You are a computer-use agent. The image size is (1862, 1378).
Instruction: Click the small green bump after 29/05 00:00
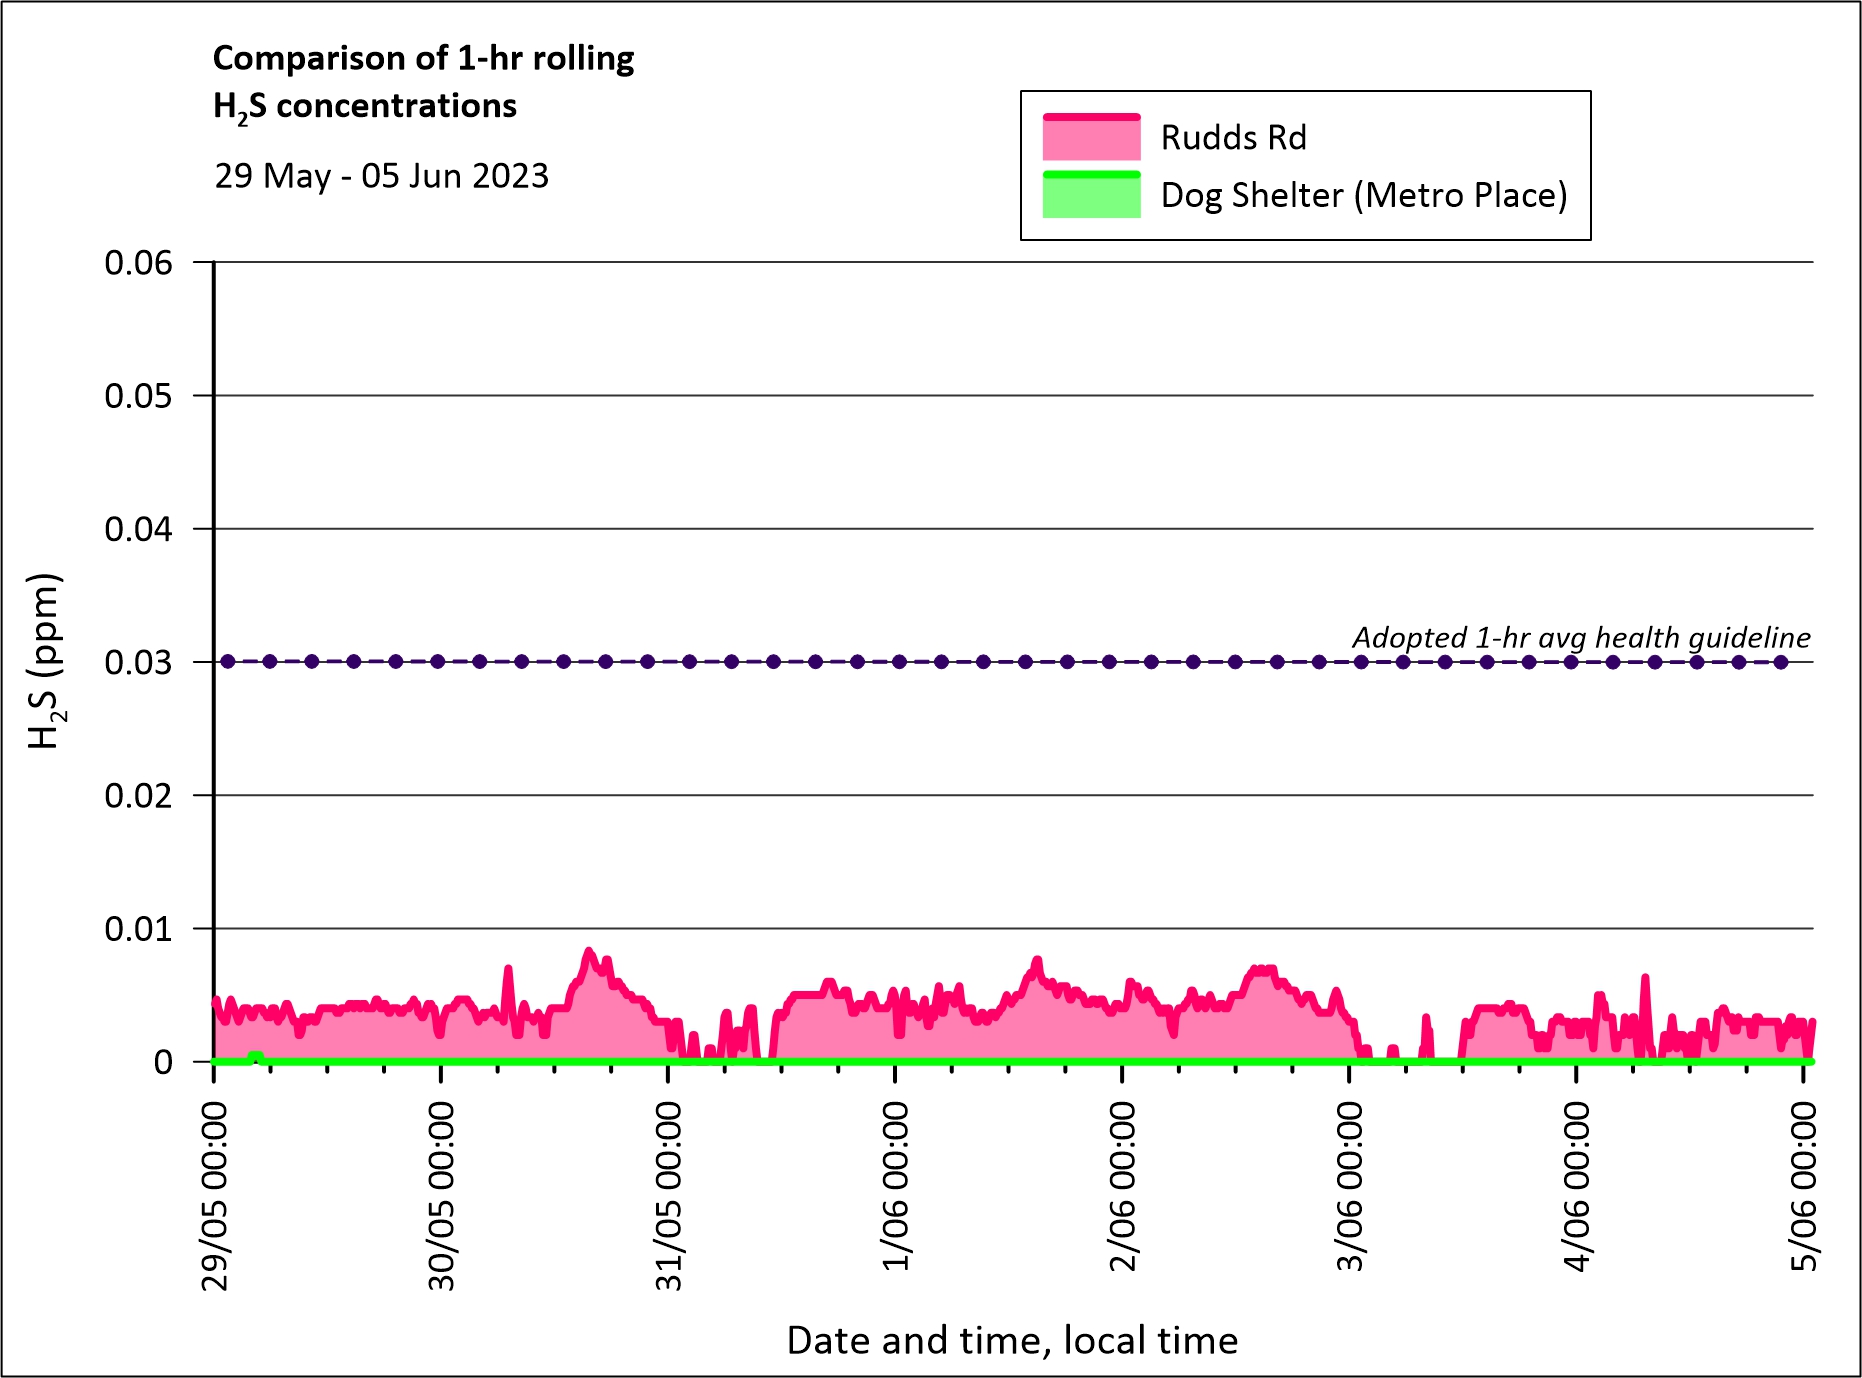(x=255, y=1056)
